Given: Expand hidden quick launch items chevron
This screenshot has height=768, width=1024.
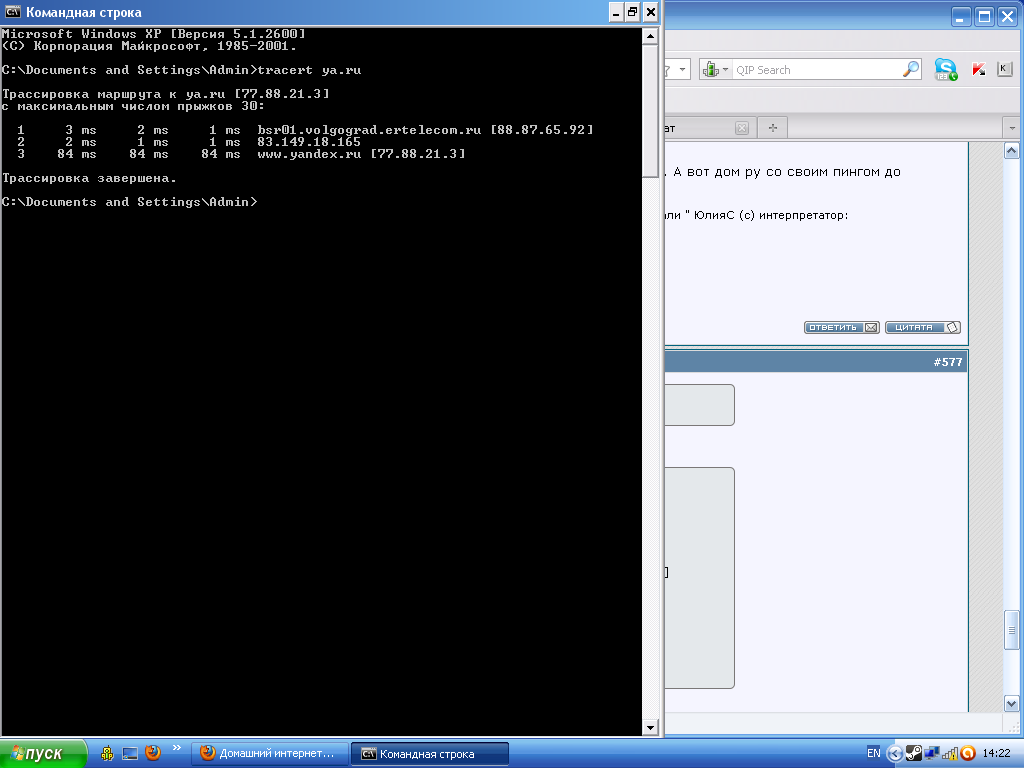Looking at the screenshot, I should coord(177,748).
